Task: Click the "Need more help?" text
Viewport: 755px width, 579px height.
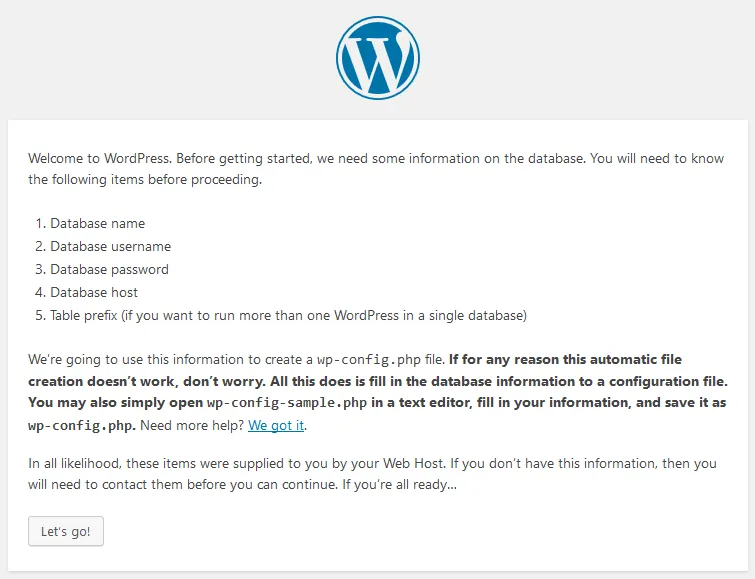Action: pyautogui.click(x=189, y=426)
